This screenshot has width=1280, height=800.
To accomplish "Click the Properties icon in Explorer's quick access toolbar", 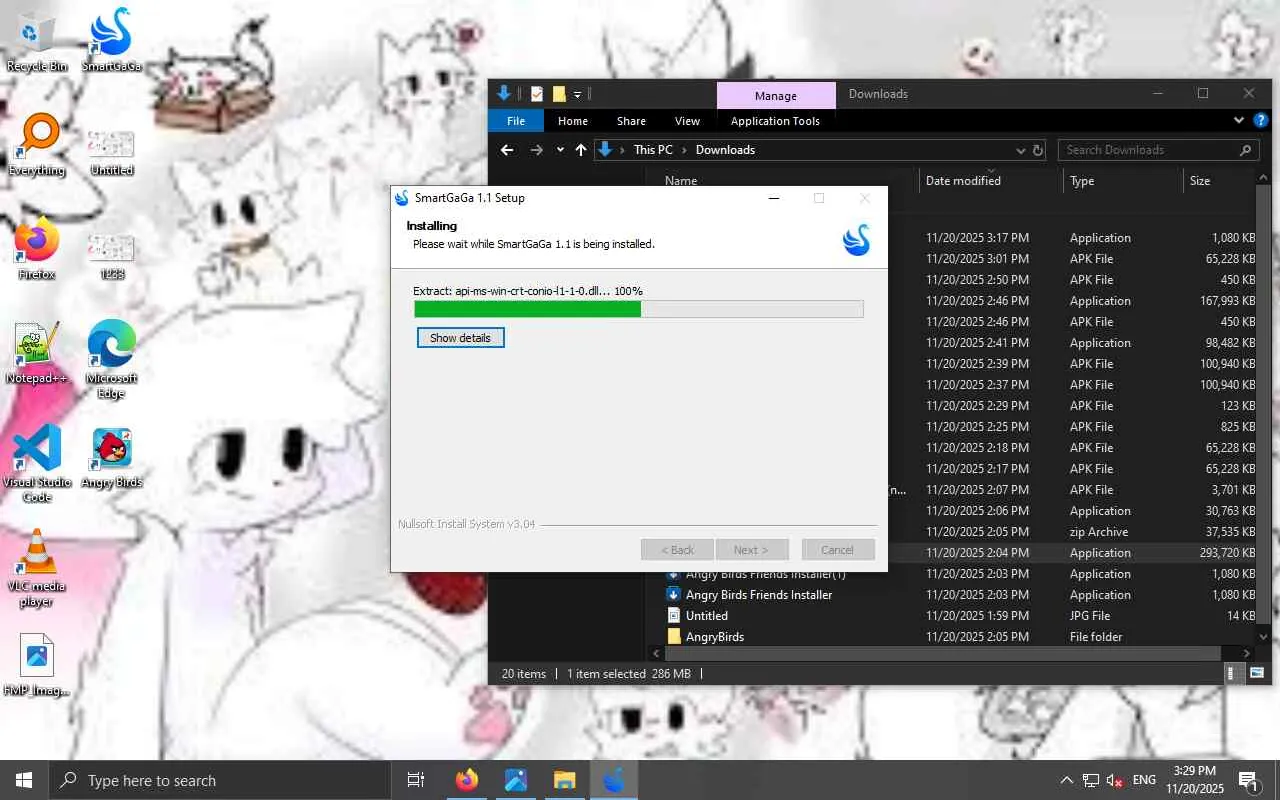I will point(537,94).
